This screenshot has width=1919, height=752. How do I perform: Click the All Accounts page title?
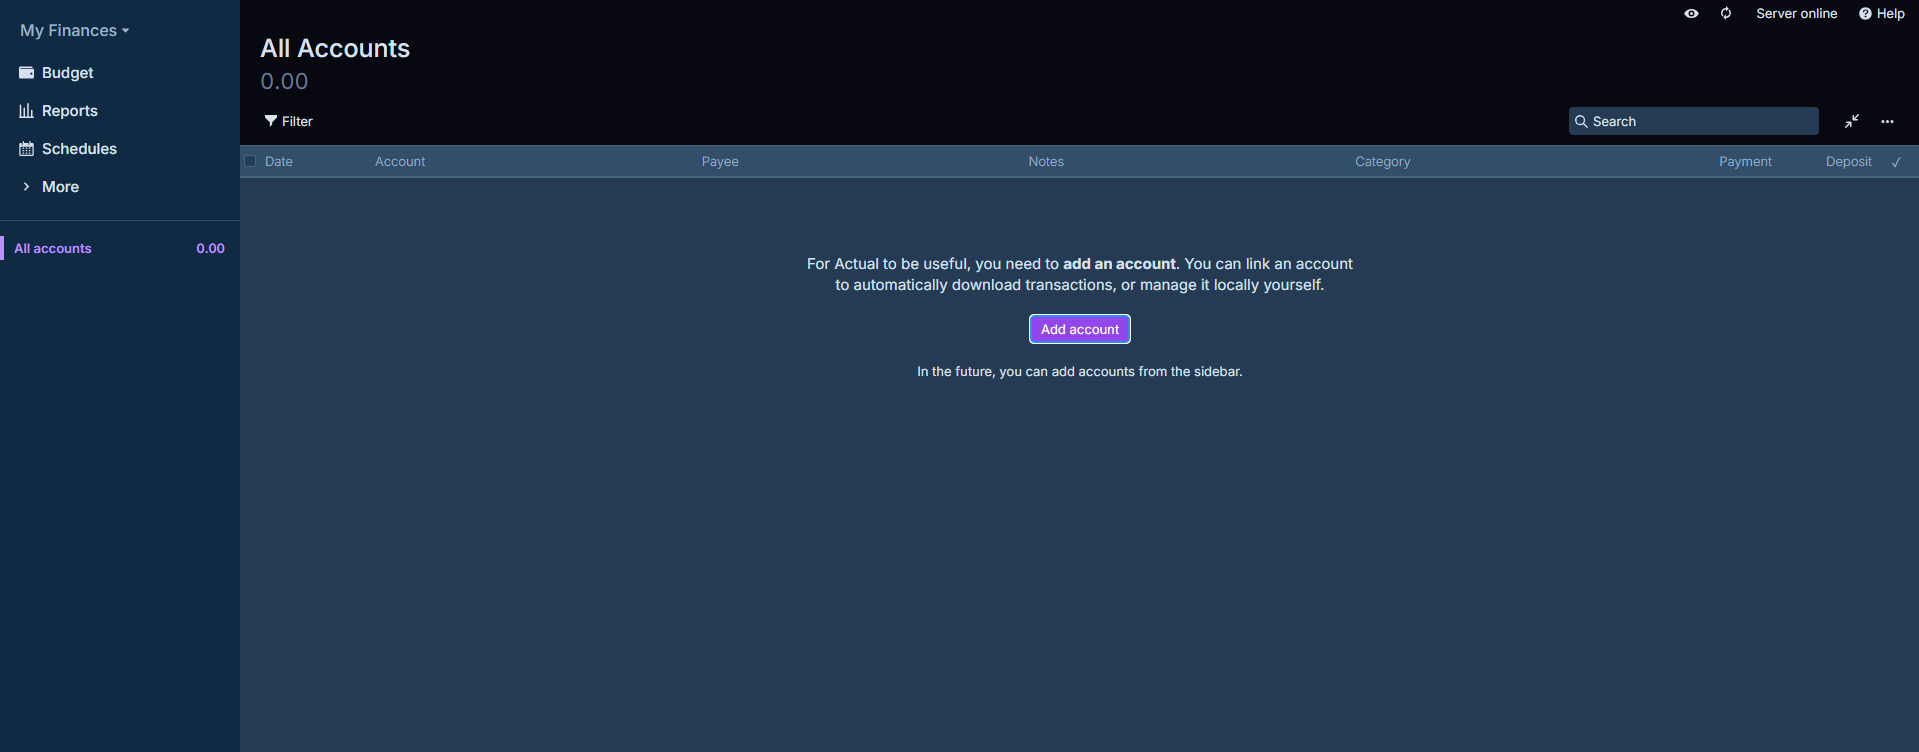point(335,48)
